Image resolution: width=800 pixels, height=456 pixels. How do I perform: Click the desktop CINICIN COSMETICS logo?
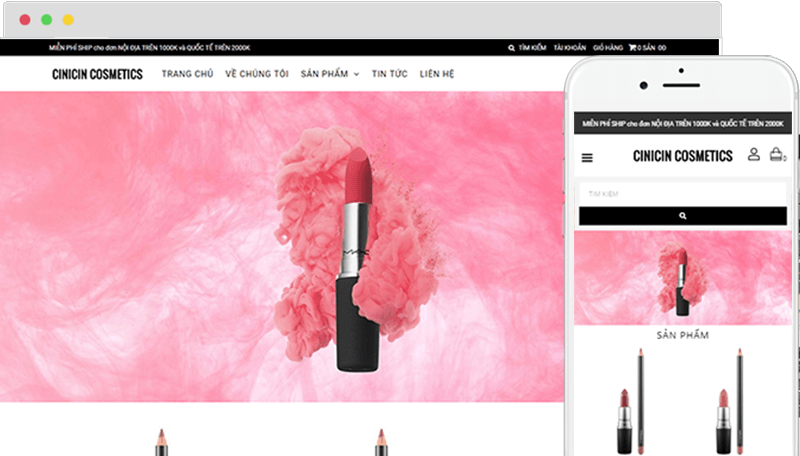click(97, 74)
